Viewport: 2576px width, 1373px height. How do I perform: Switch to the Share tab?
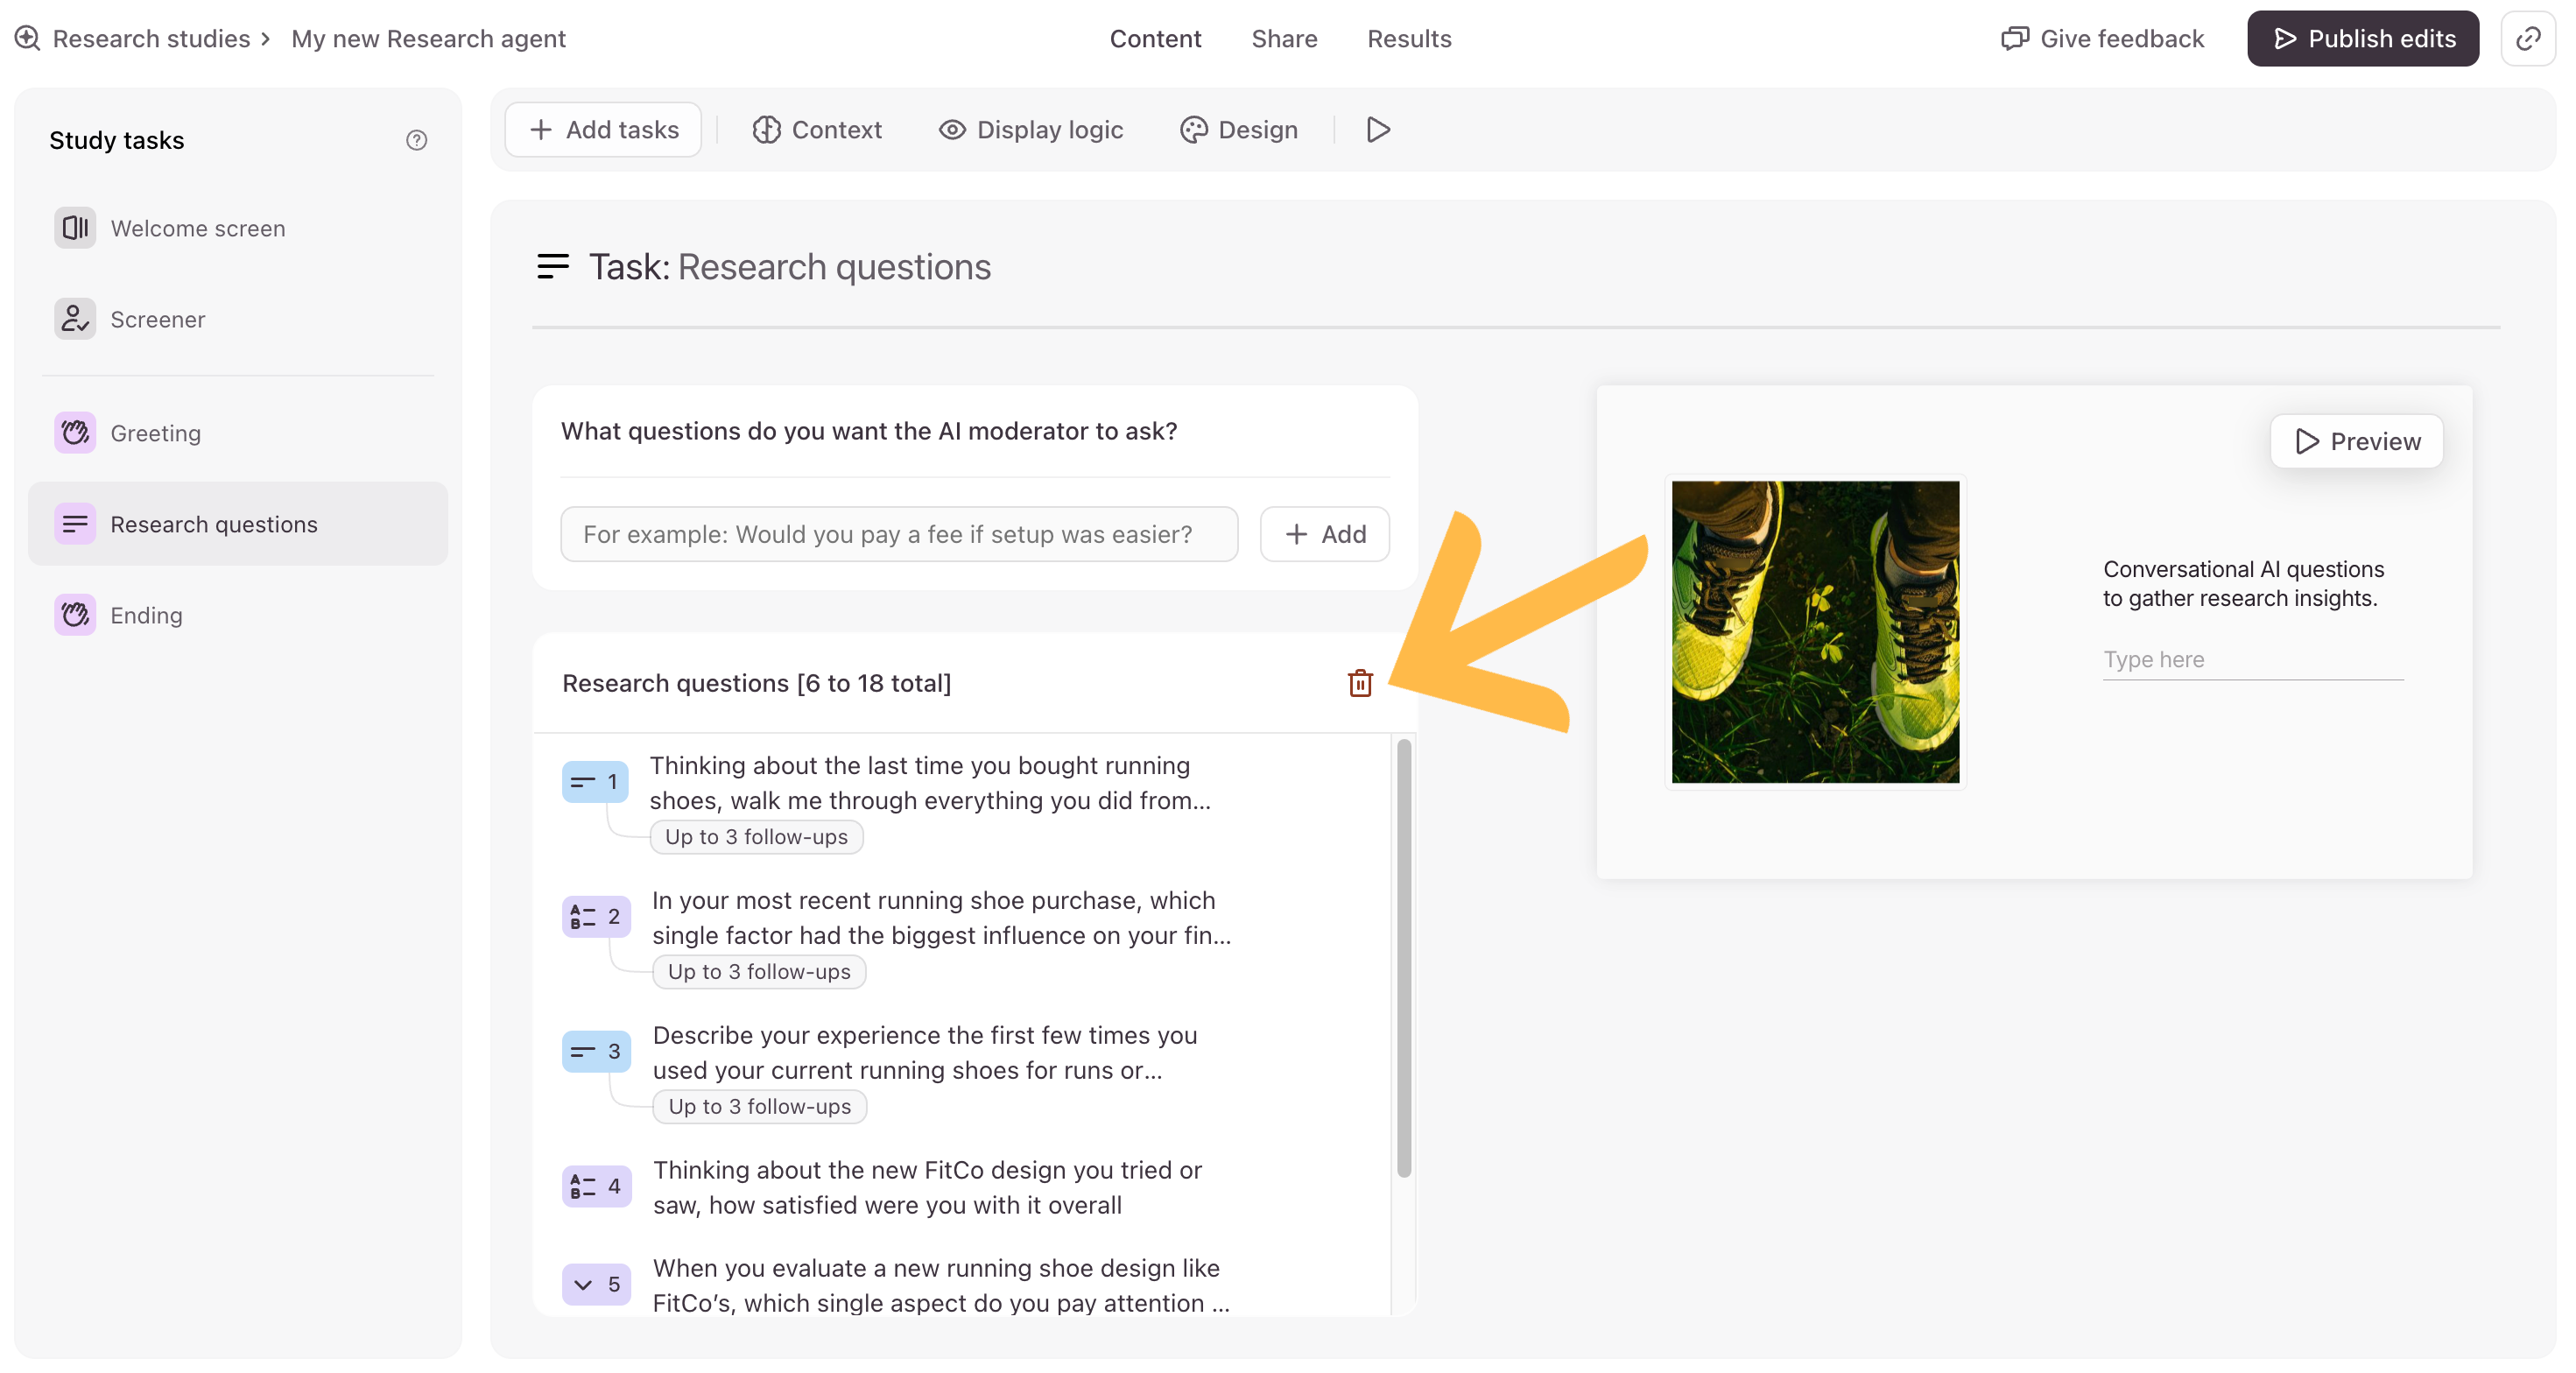click(1284, 39)
